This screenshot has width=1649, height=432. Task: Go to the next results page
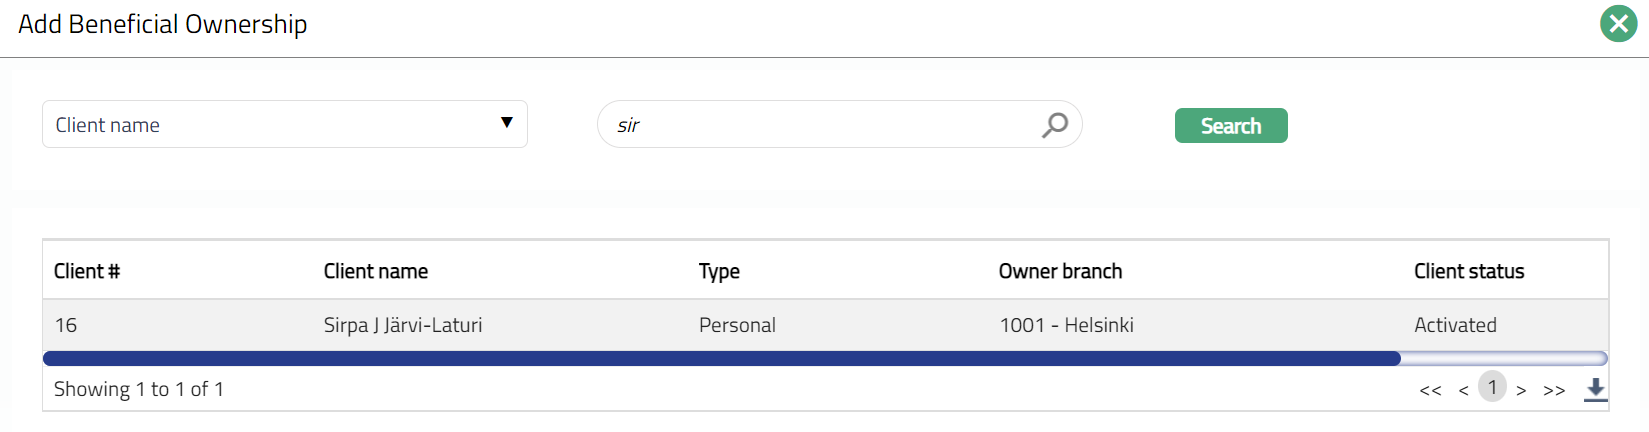[x=1521, y=390]
